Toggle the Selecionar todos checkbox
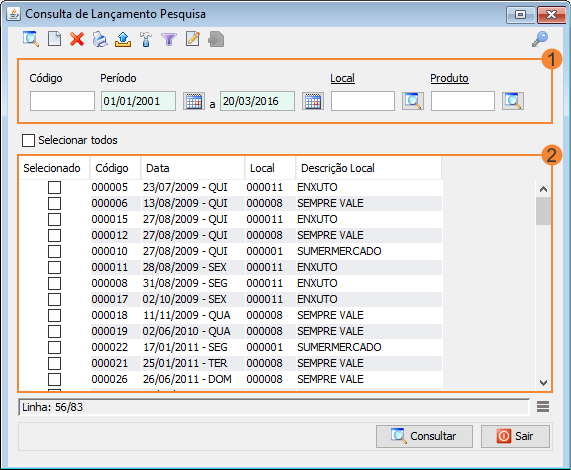The image size is (571, 470). pyautogui.click(x=28, y=140)
